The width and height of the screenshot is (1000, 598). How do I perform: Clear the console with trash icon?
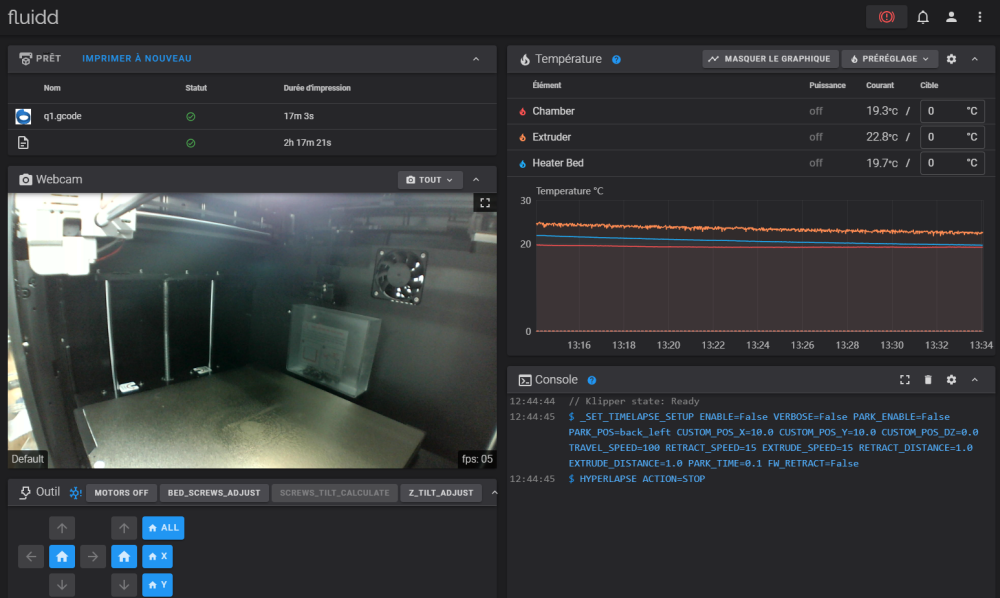click(928, 380)
